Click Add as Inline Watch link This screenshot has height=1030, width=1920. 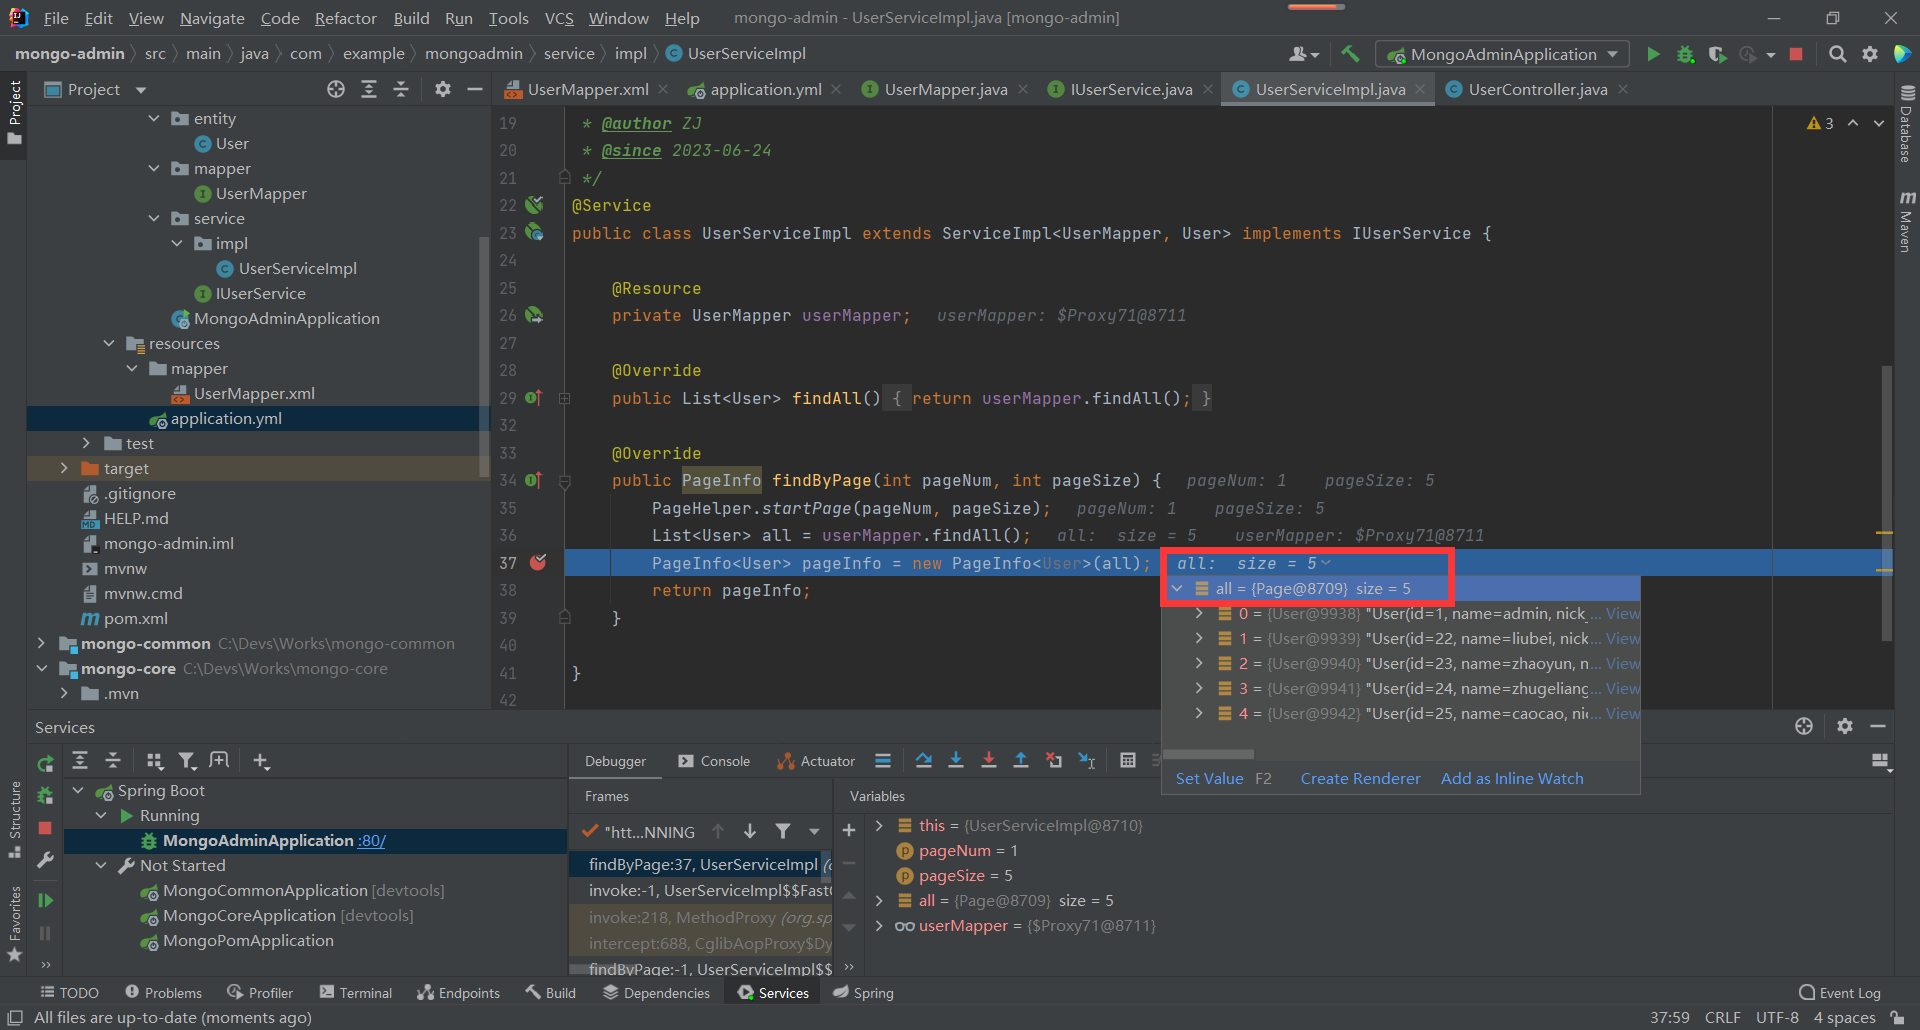point(1512,778)
